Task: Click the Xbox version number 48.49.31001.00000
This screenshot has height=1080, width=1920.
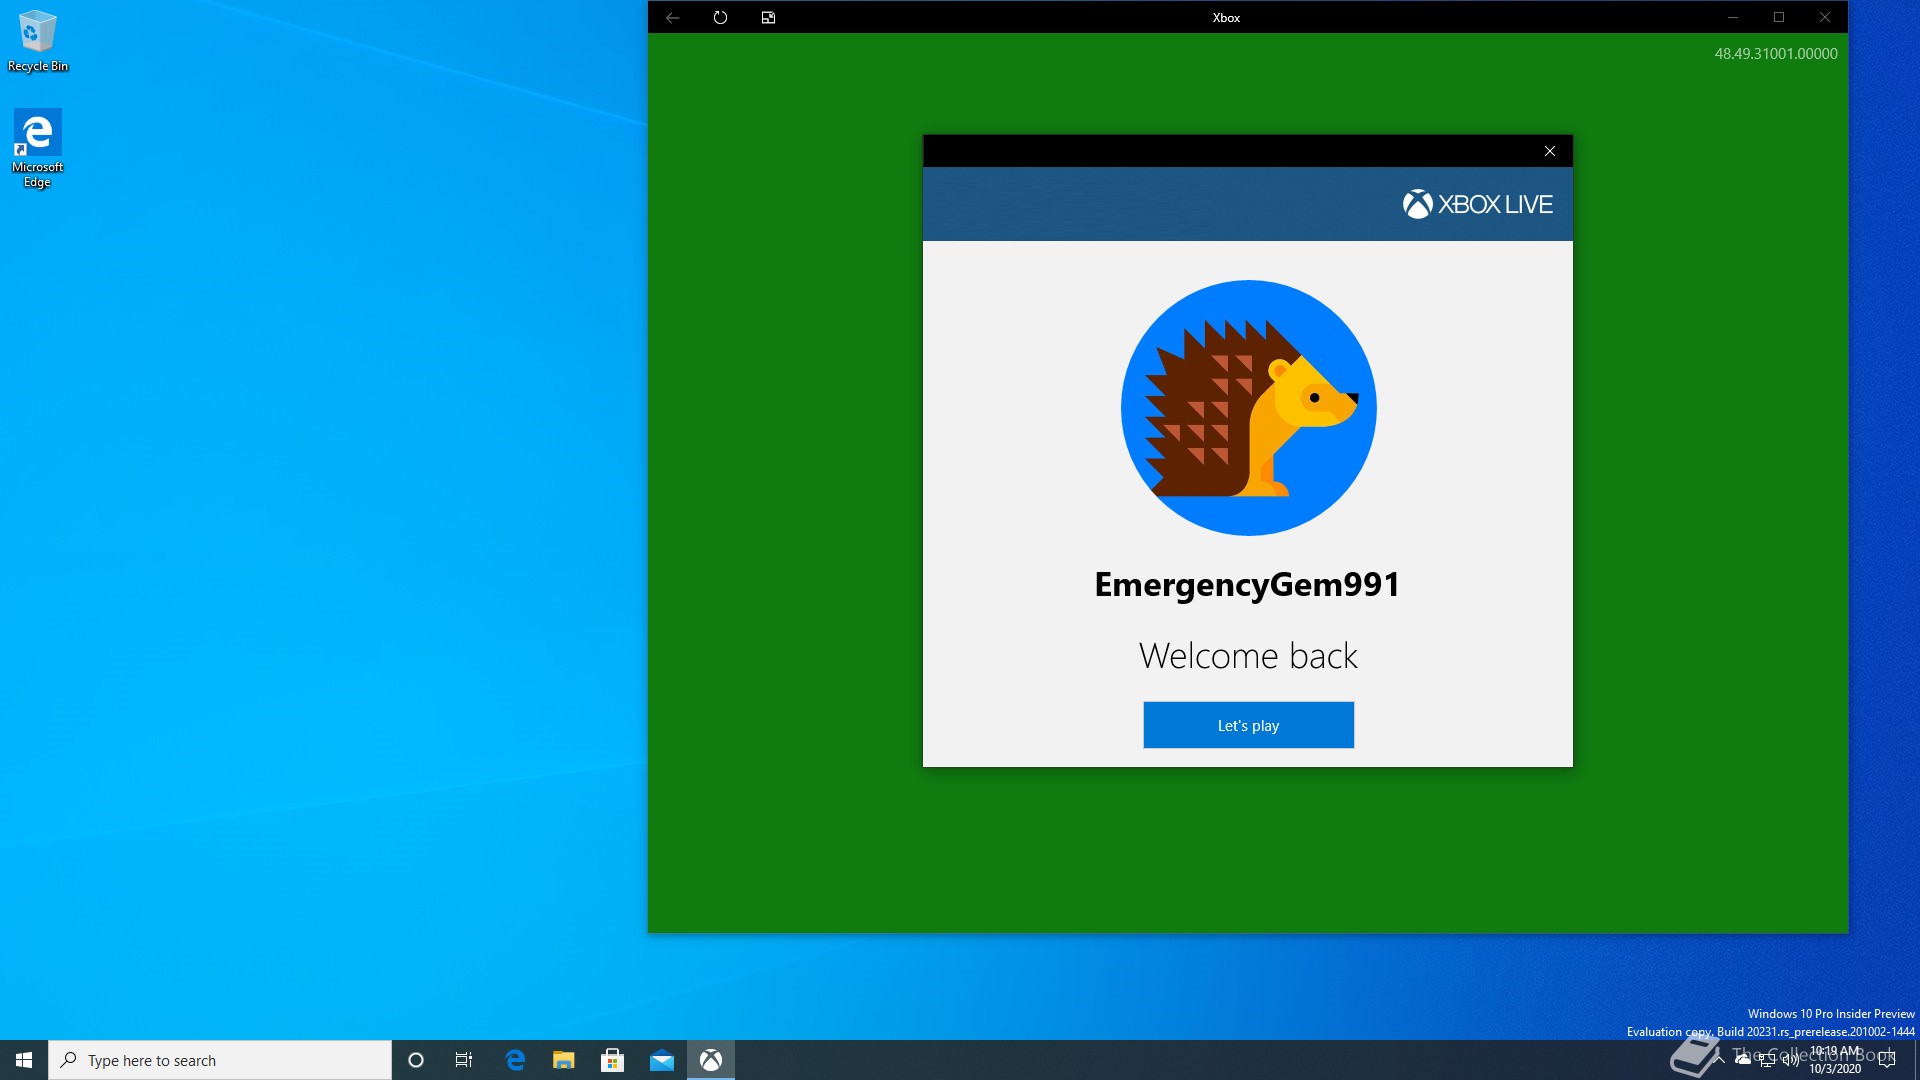Action: (1776, 54)
